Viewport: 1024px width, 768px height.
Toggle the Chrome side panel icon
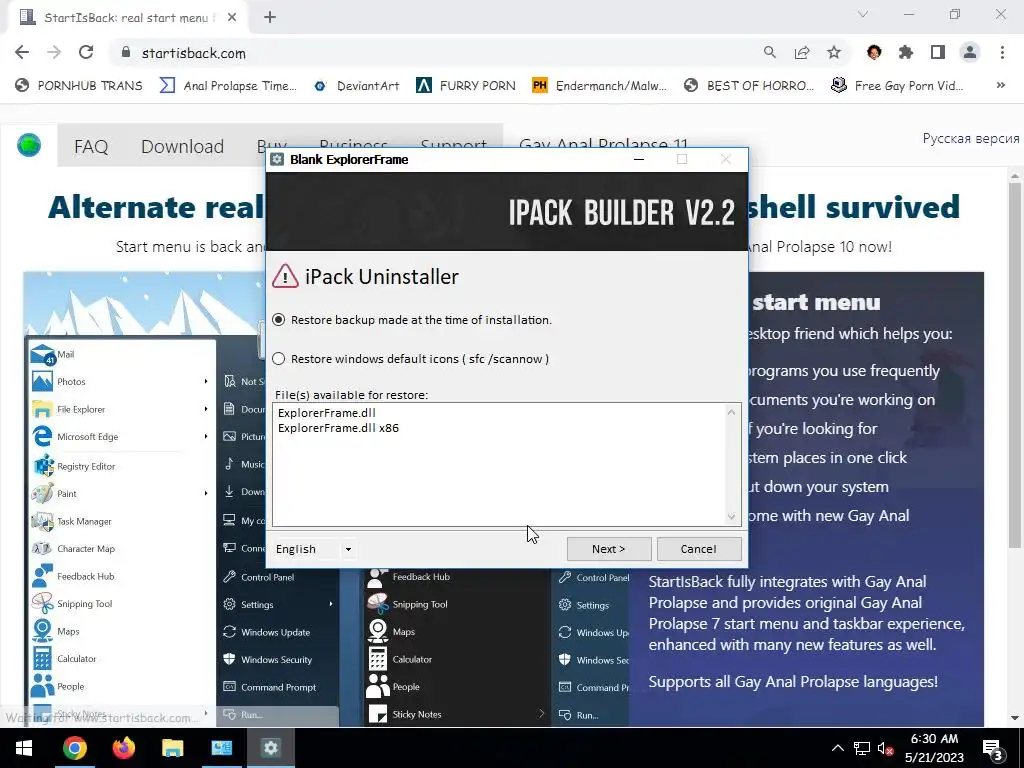coord(938,53)
